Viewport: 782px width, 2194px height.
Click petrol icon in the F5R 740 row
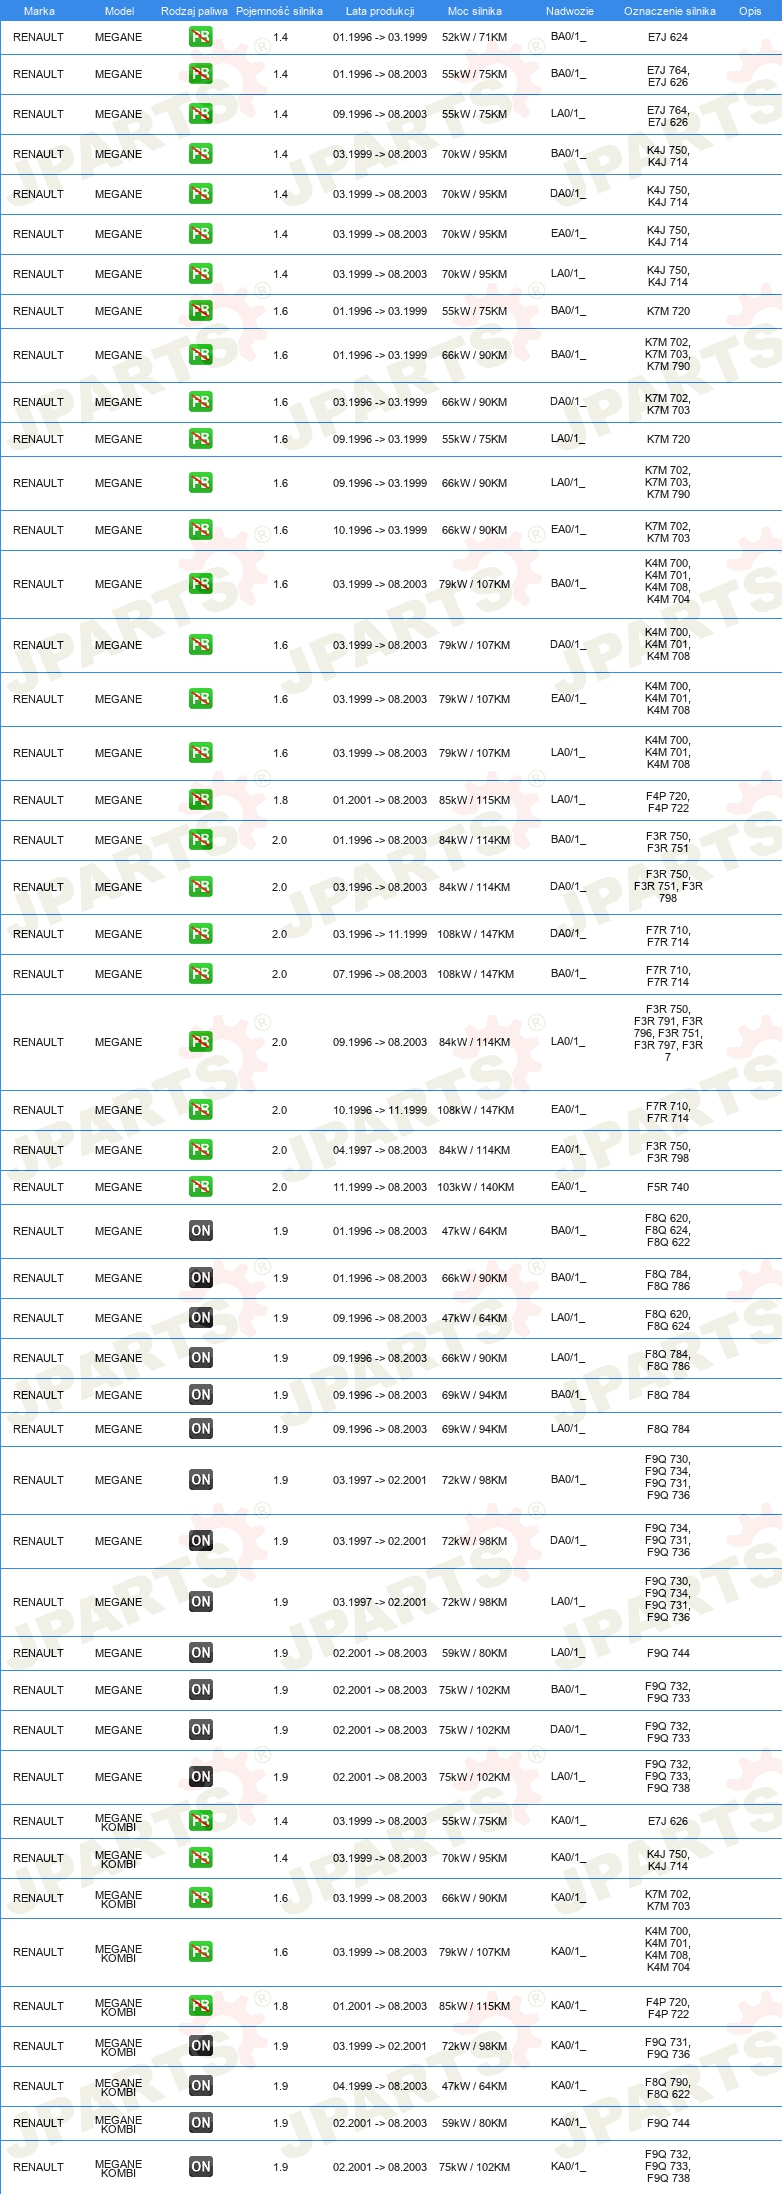tap(200, 1187)
